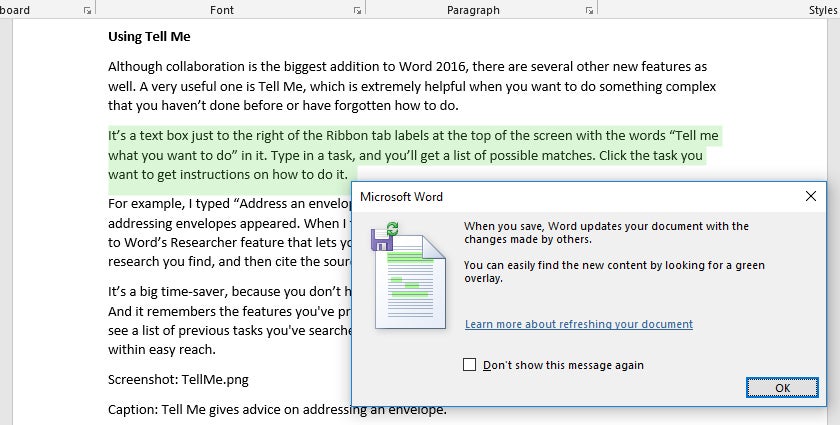Click the dialog text about a green overlay

coord(614,272)
